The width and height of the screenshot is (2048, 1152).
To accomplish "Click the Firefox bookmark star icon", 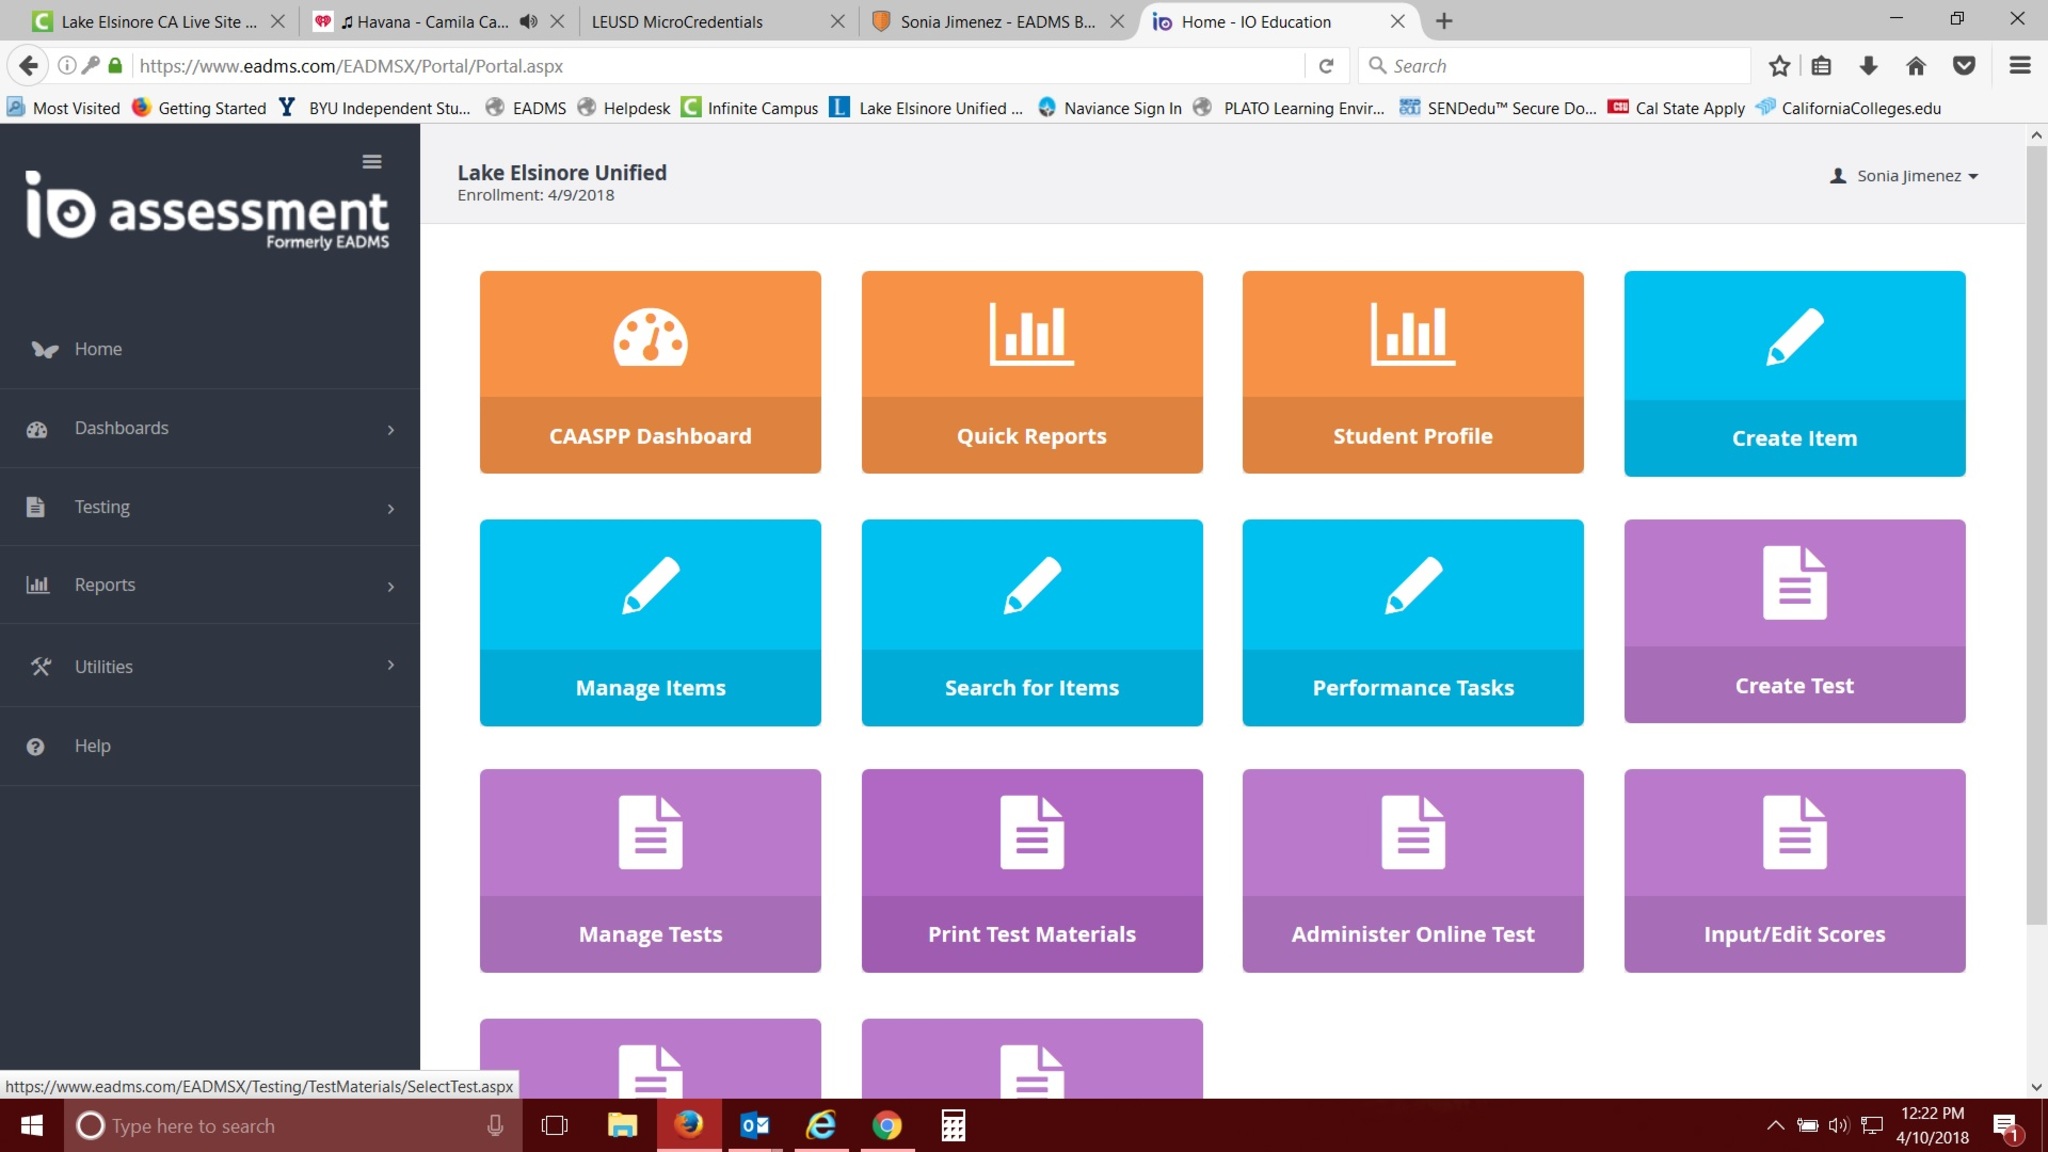I will (x=1778, y=66).
